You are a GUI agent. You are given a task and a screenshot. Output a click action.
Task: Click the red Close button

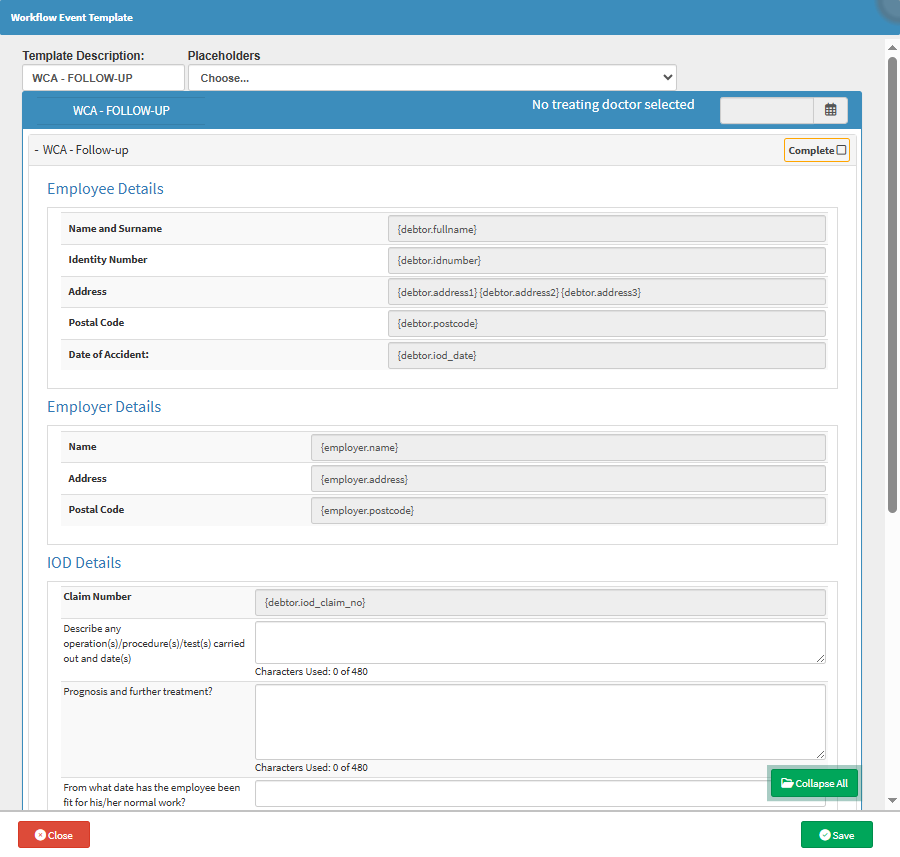54,835
